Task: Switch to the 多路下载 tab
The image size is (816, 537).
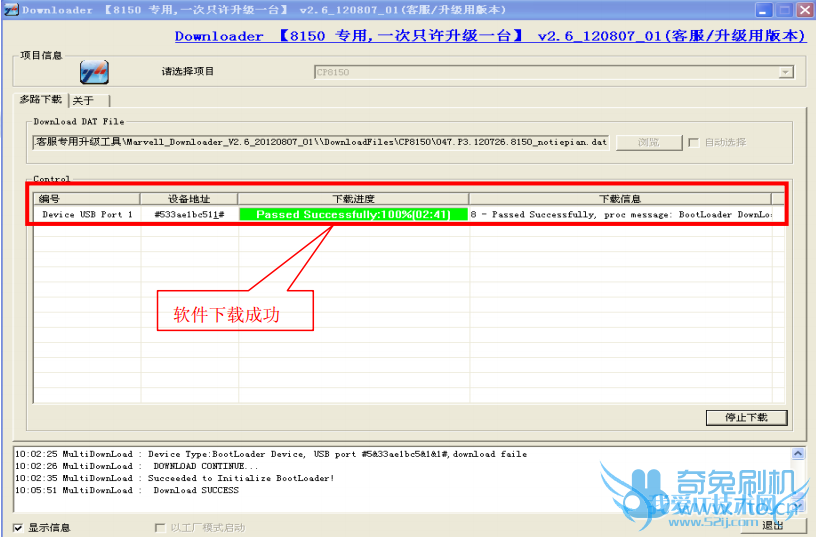Action: (41, 99)
